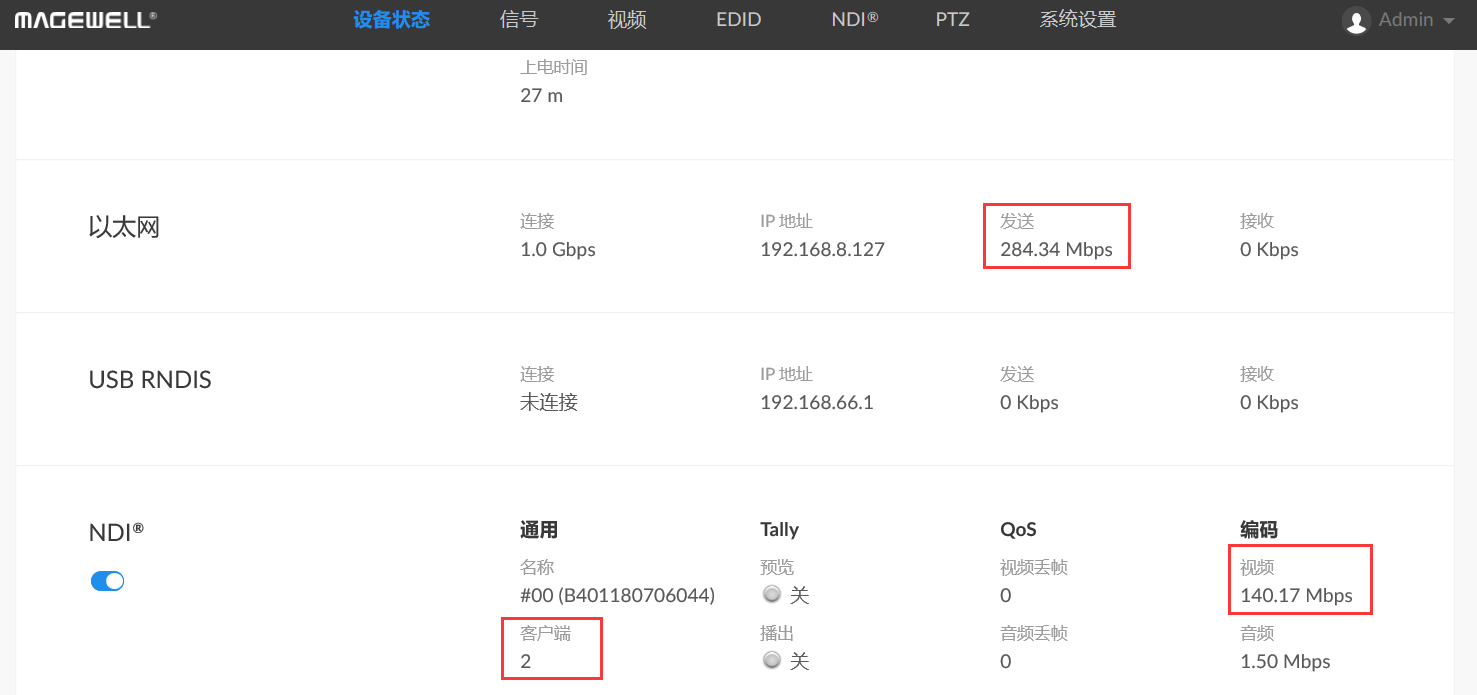Click the 上电时间 label
Screen dimensions: 1477x695
pyautogui.click(x=554, y=68)
